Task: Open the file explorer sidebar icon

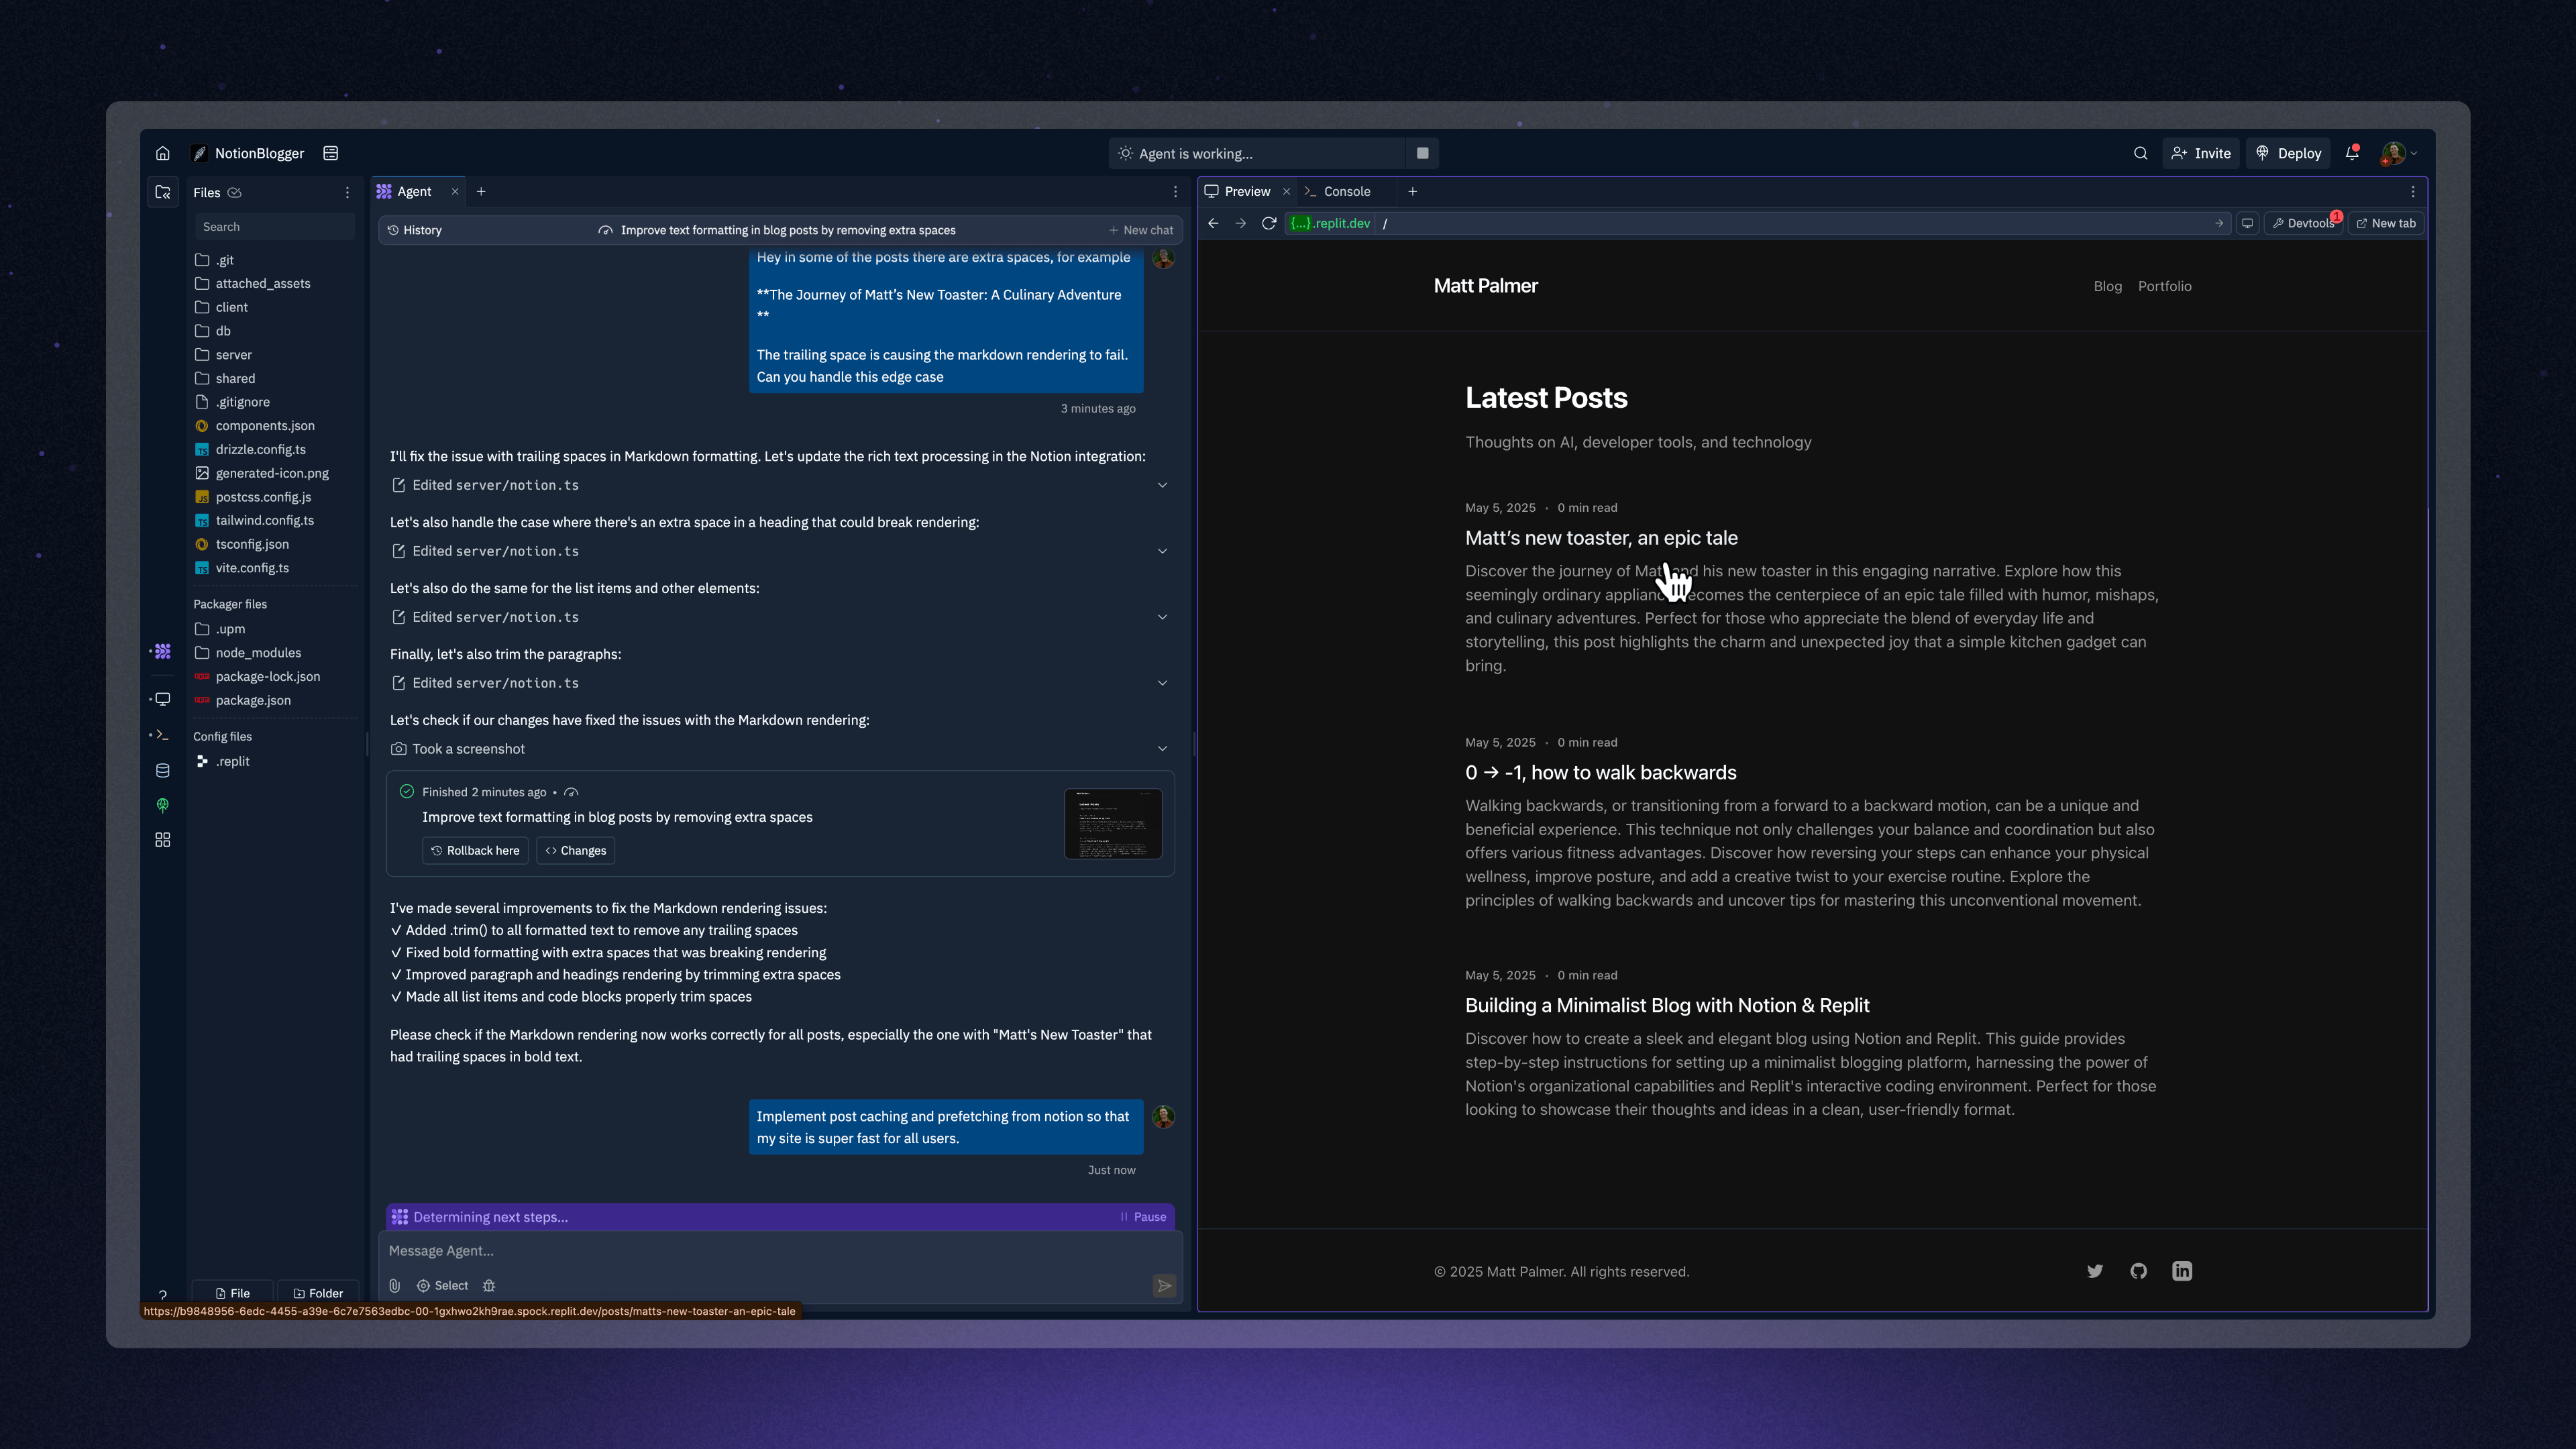Action: pyautogui.click(x=163, y=192)
